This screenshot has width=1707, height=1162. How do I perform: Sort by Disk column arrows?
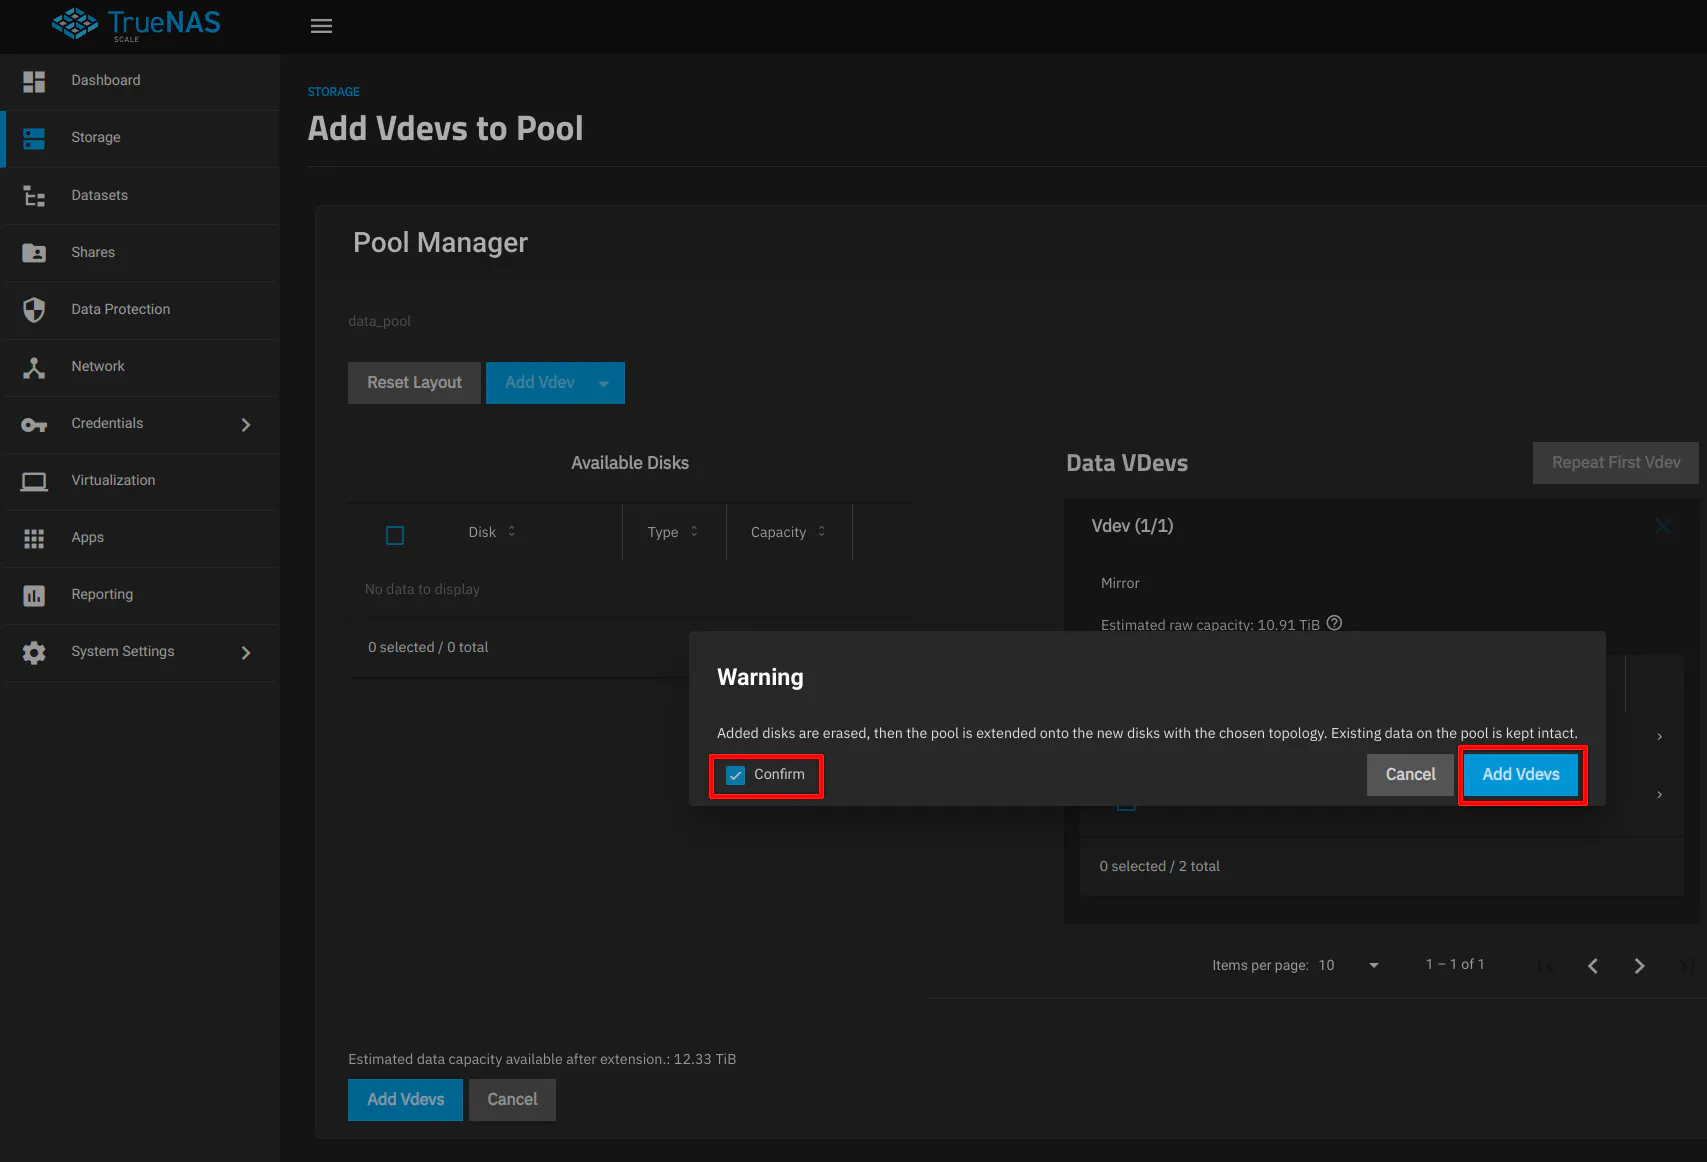pos(512,531)
